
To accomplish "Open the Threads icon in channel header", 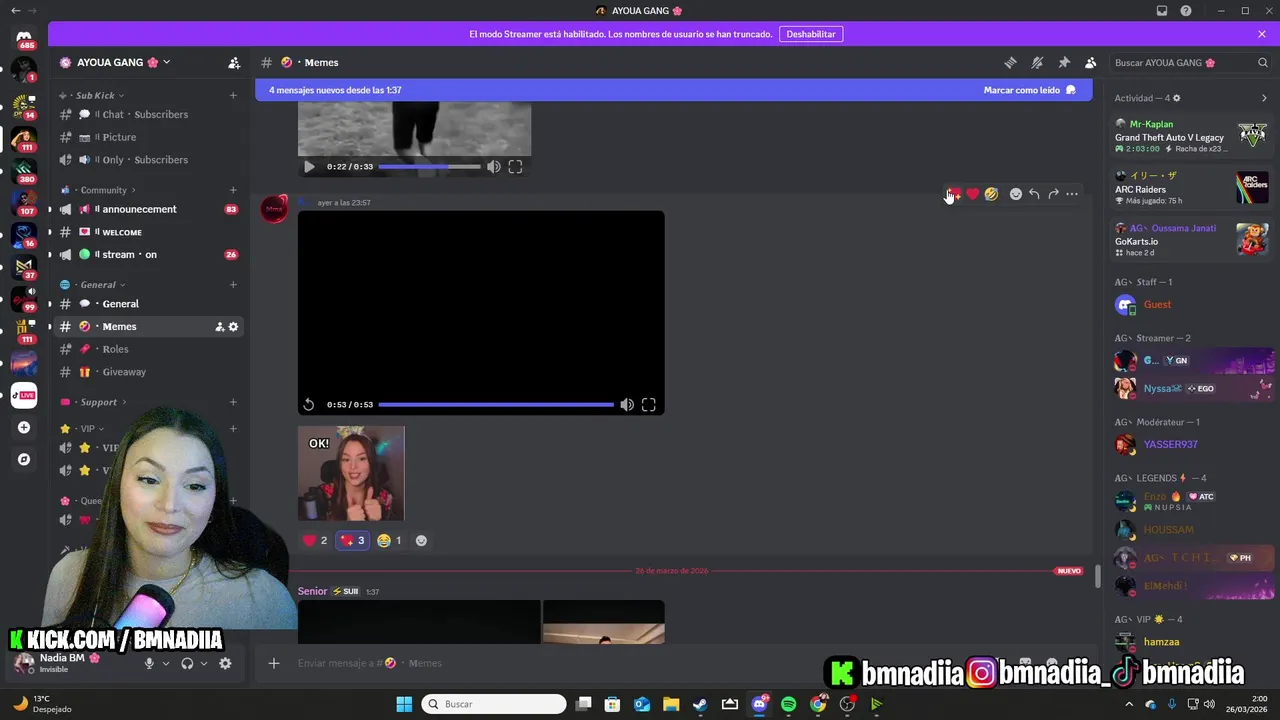I will 1010,62.
